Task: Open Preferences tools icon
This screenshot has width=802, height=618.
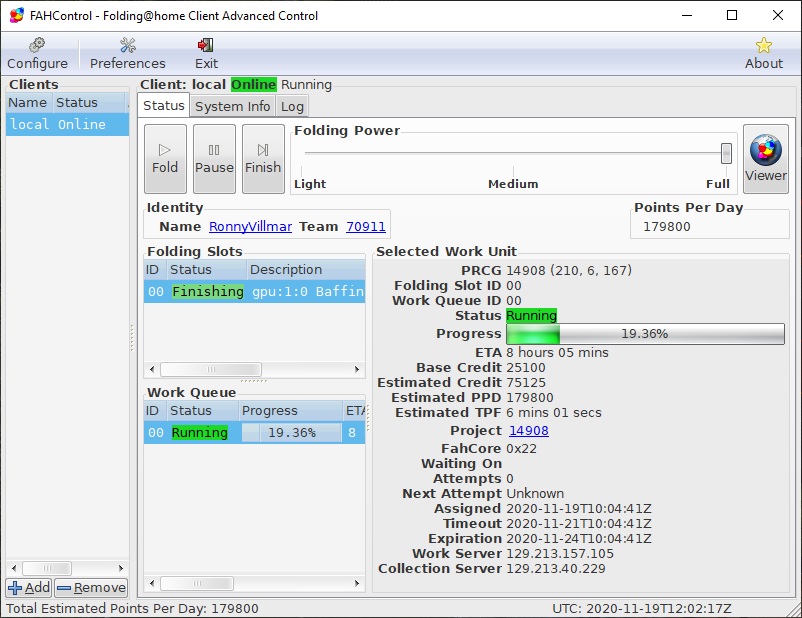Action: (128, 46)
